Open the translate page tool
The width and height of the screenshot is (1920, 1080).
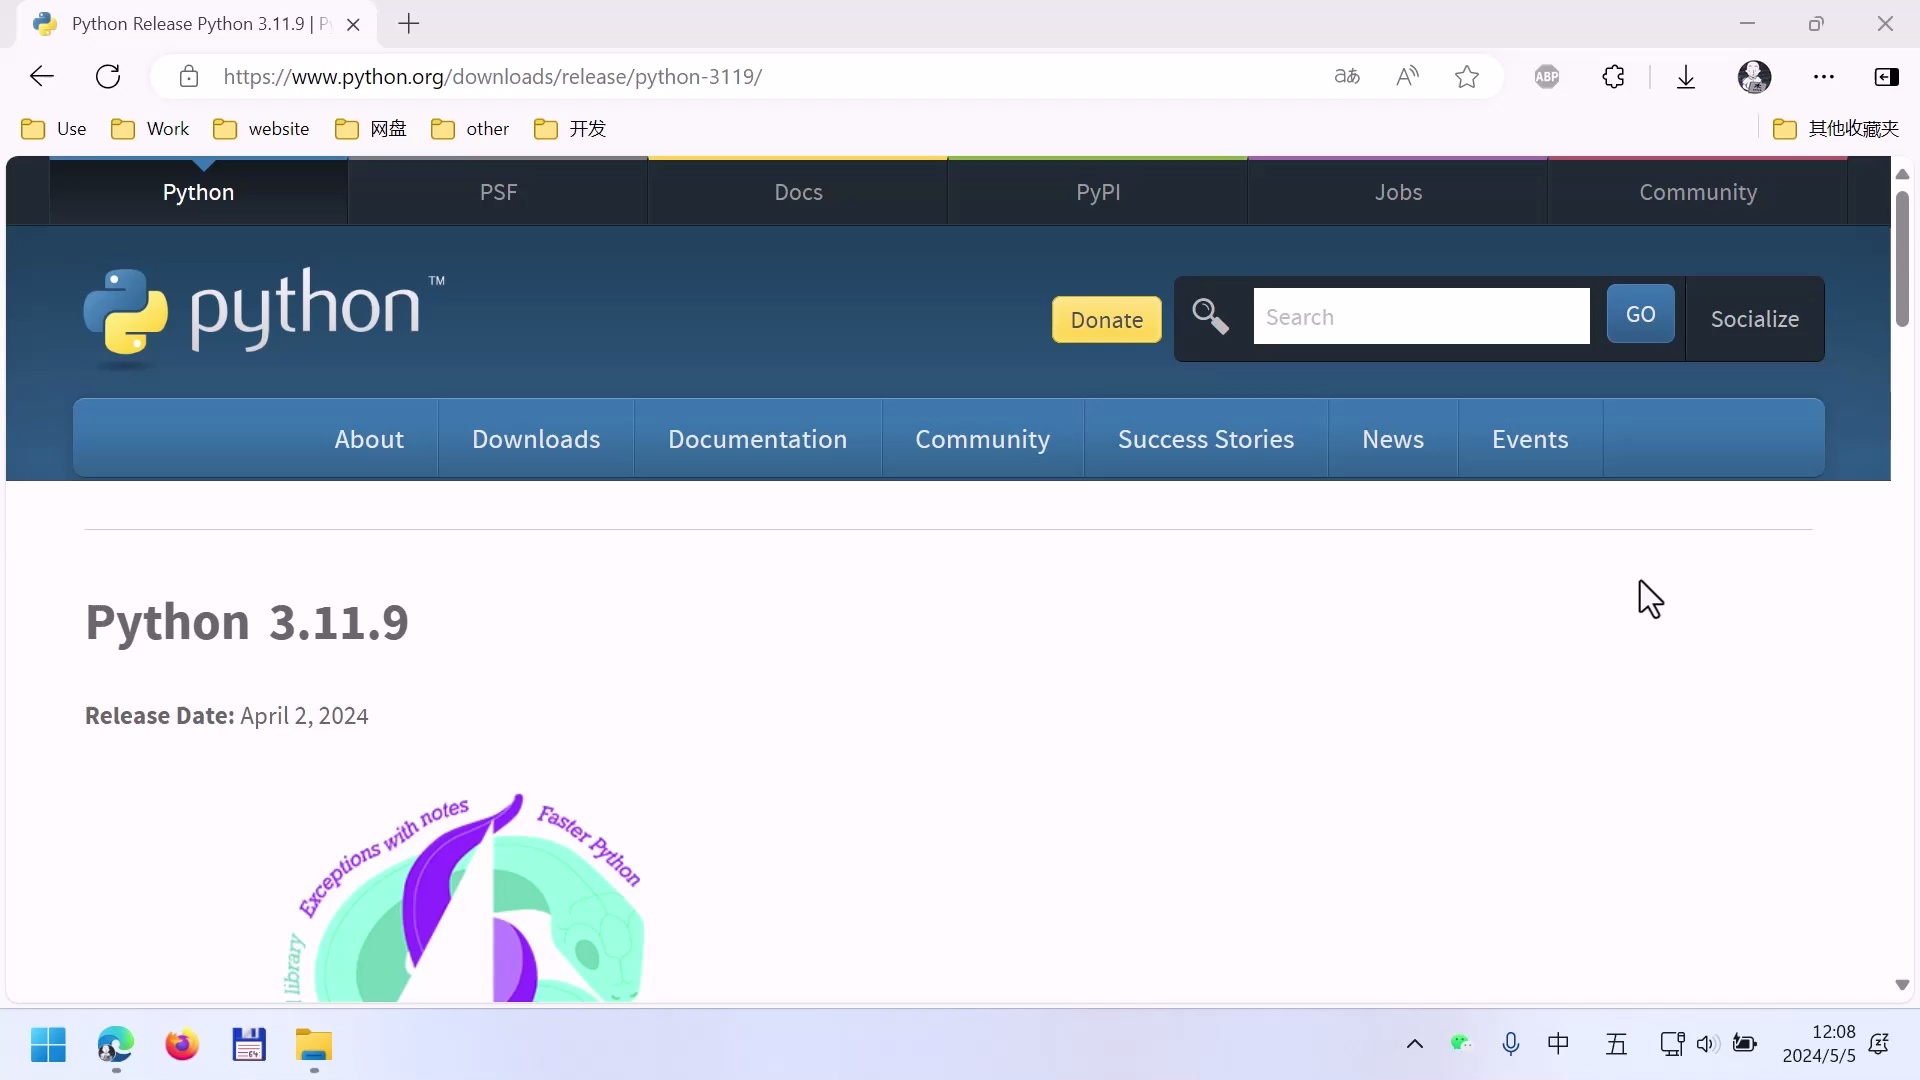pyautogui.click(x=1346, y=76)
